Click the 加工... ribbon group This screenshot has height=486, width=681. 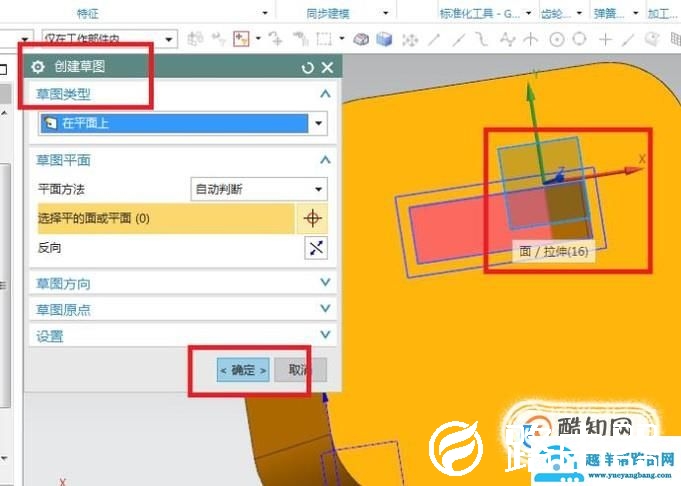pyautogui.click(x=663, y=13)
